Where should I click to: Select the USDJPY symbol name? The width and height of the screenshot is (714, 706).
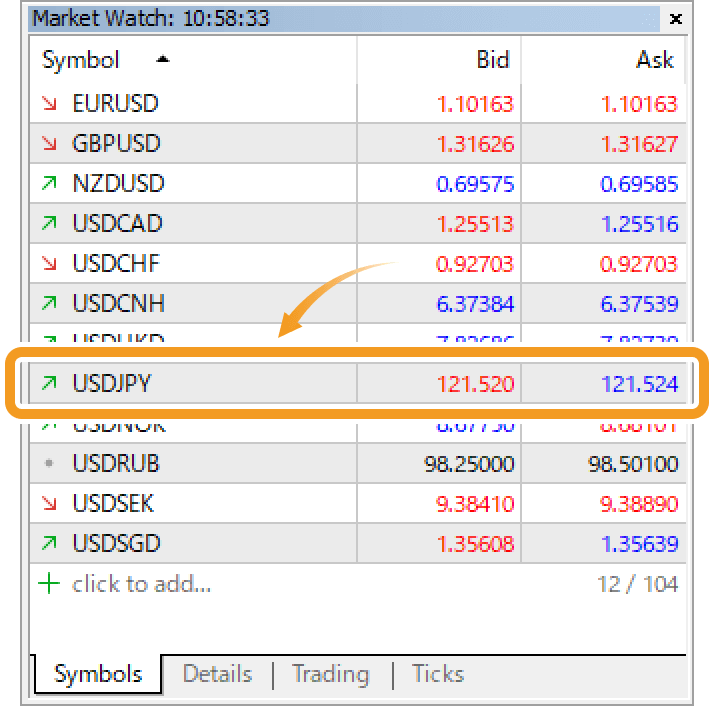(x=112, y=384)
